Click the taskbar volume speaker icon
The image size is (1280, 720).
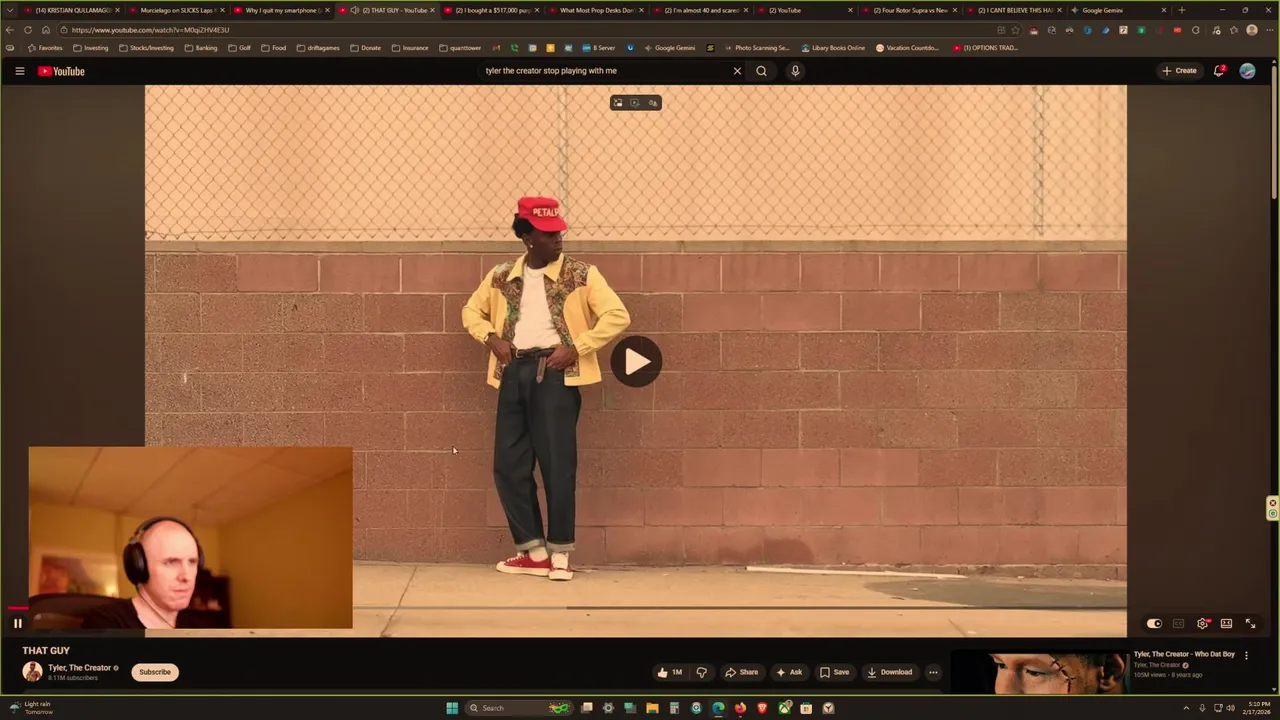(1230, 708)
